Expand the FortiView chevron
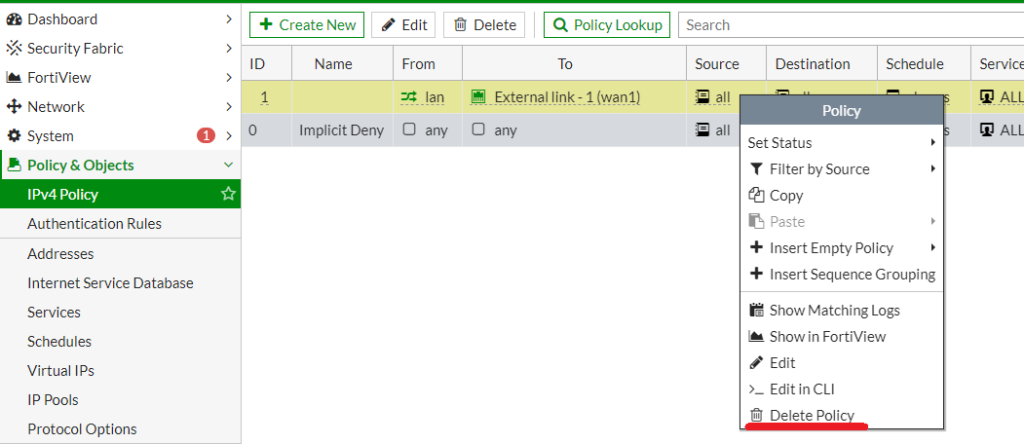1024x444 pixels. point(229,78)
